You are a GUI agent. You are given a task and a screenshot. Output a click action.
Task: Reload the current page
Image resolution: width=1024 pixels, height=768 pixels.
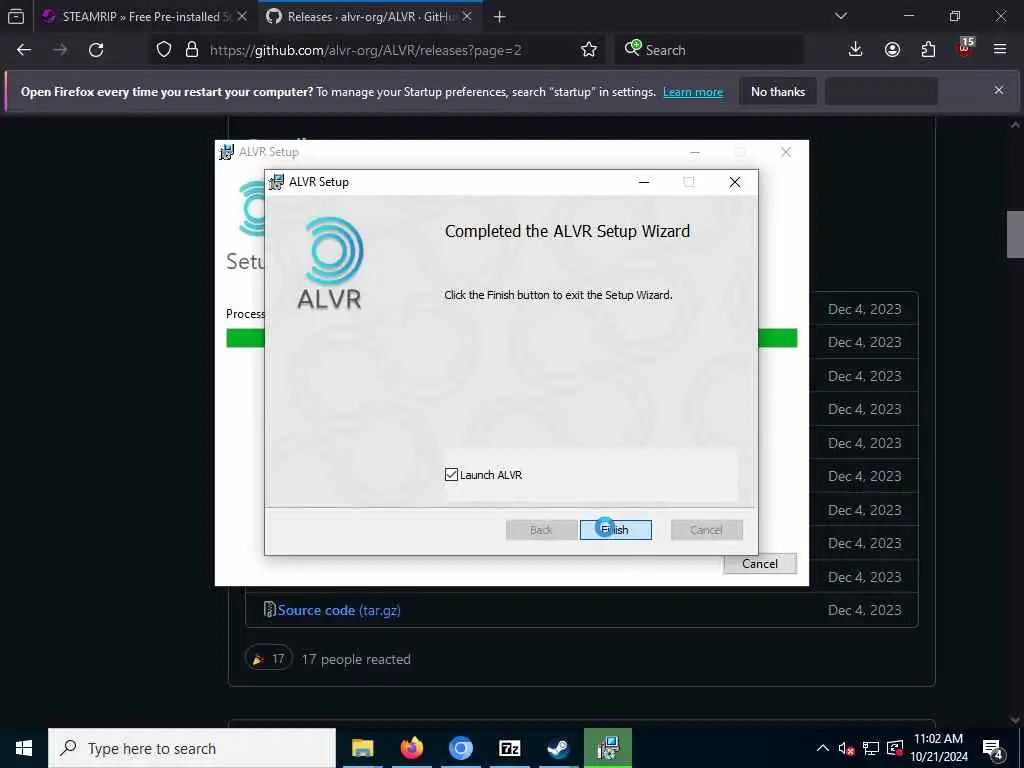(96, 50)
